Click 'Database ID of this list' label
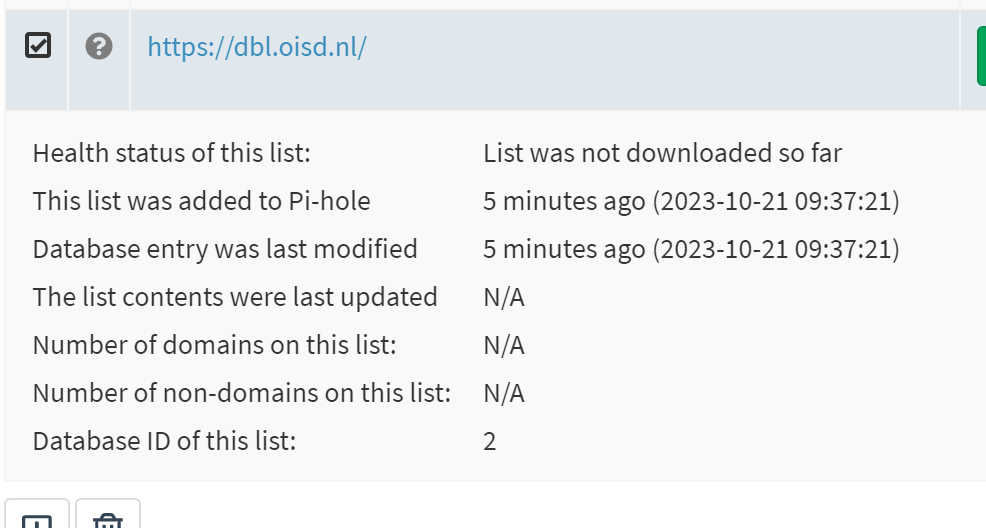Screen dimensions: 986x528 164,442
